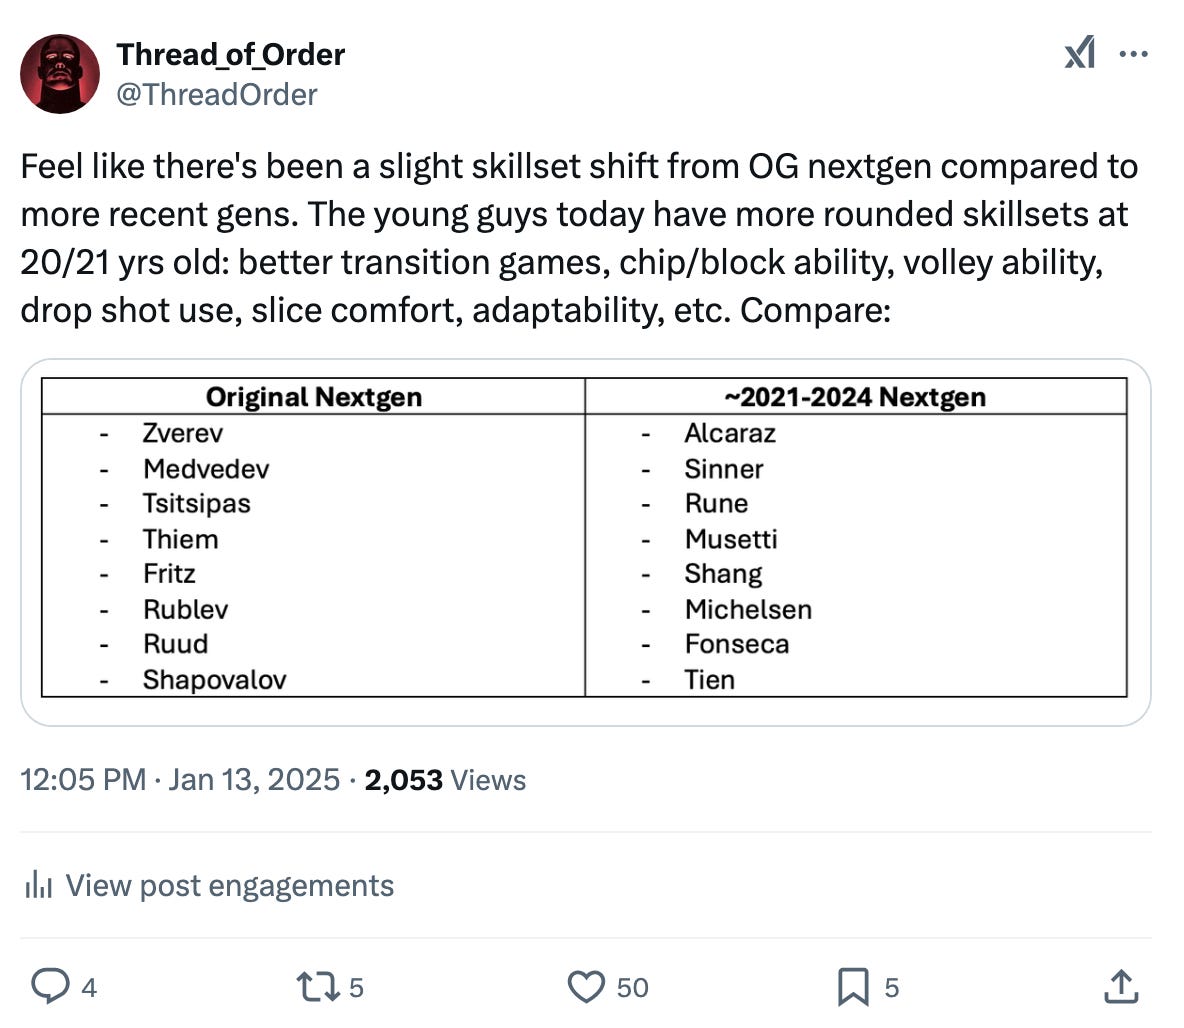Open the Grok xI icon

[x=1080, y=53]
